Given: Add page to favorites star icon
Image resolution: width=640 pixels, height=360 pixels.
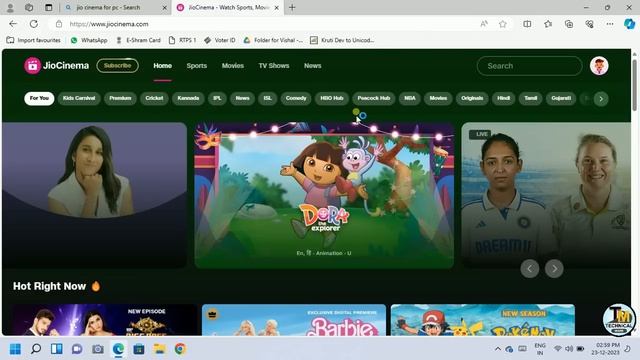Looking at the screenshot, I should 503,24.
